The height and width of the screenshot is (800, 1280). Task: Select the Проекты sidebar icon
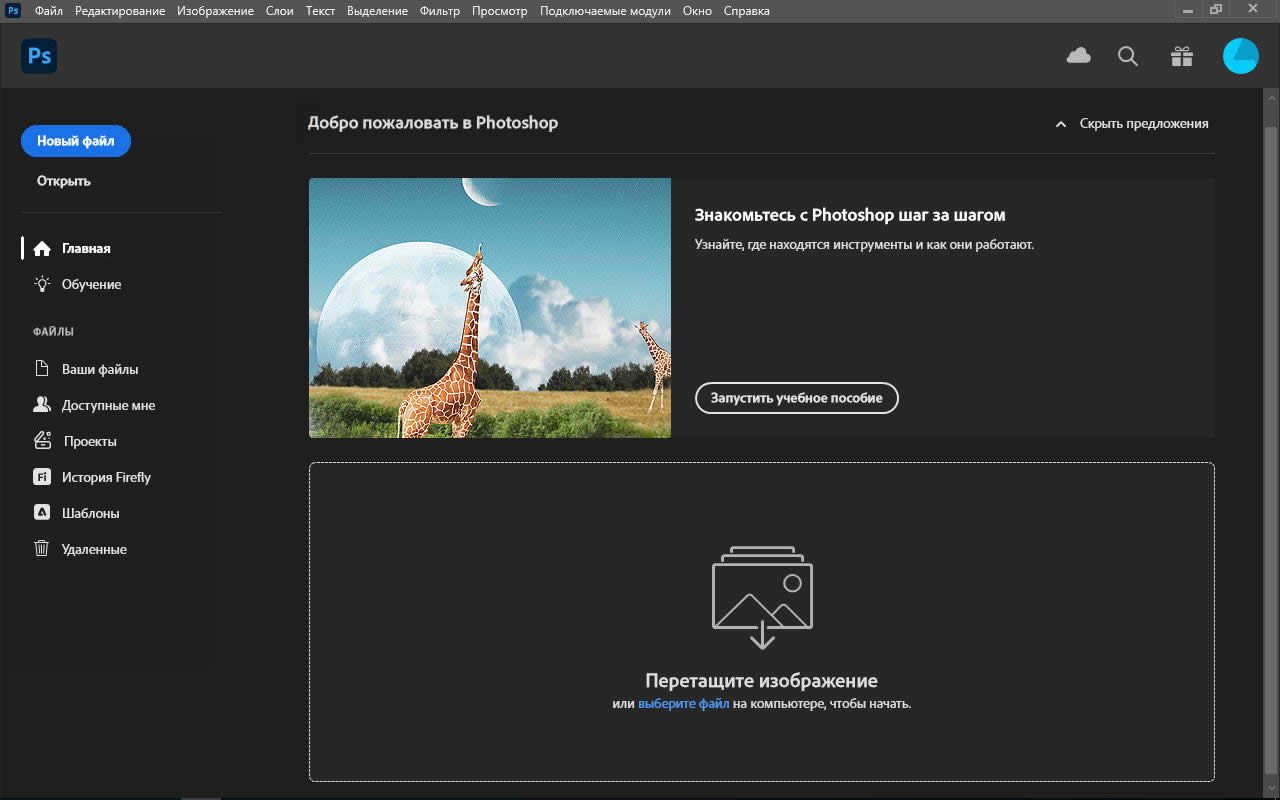pyautogui.click(x=42, y=441)
